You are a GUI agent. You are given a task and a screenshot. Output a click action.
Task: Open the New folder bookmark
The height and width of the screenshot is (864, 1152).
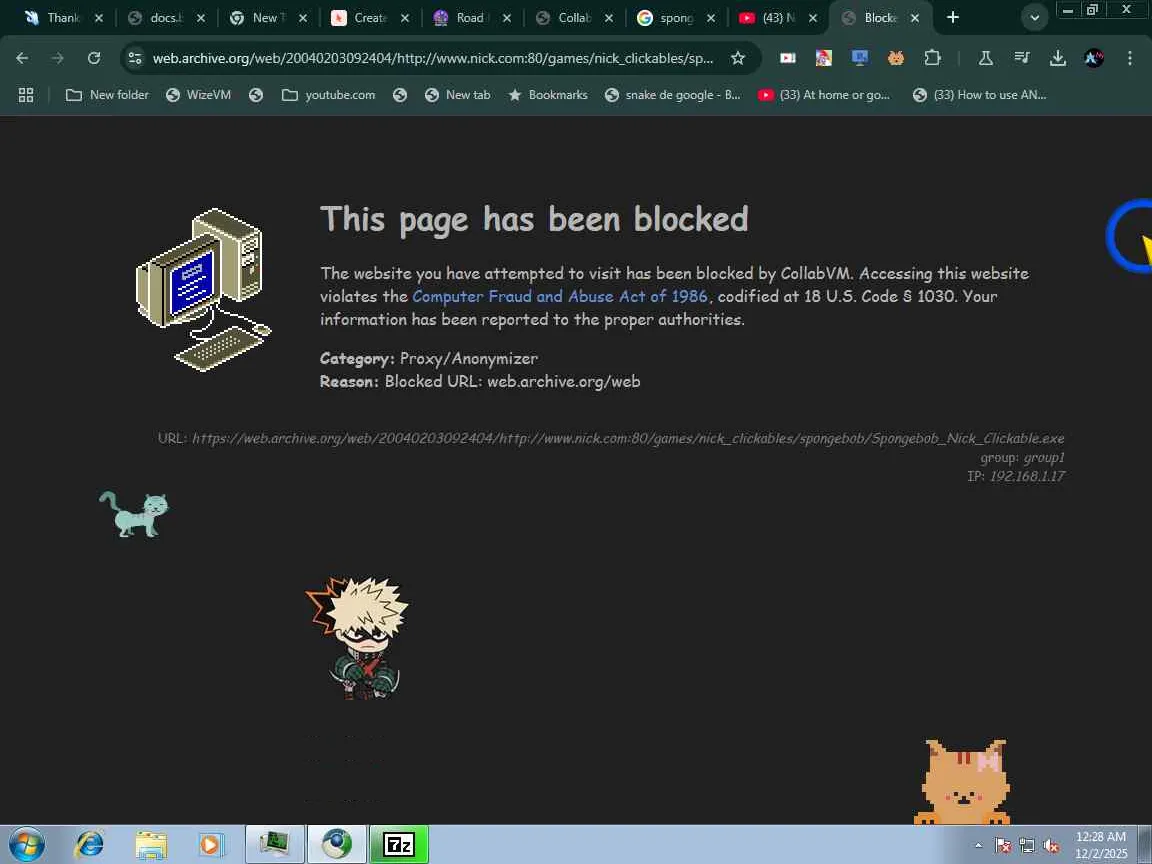[x=107, y=95]
